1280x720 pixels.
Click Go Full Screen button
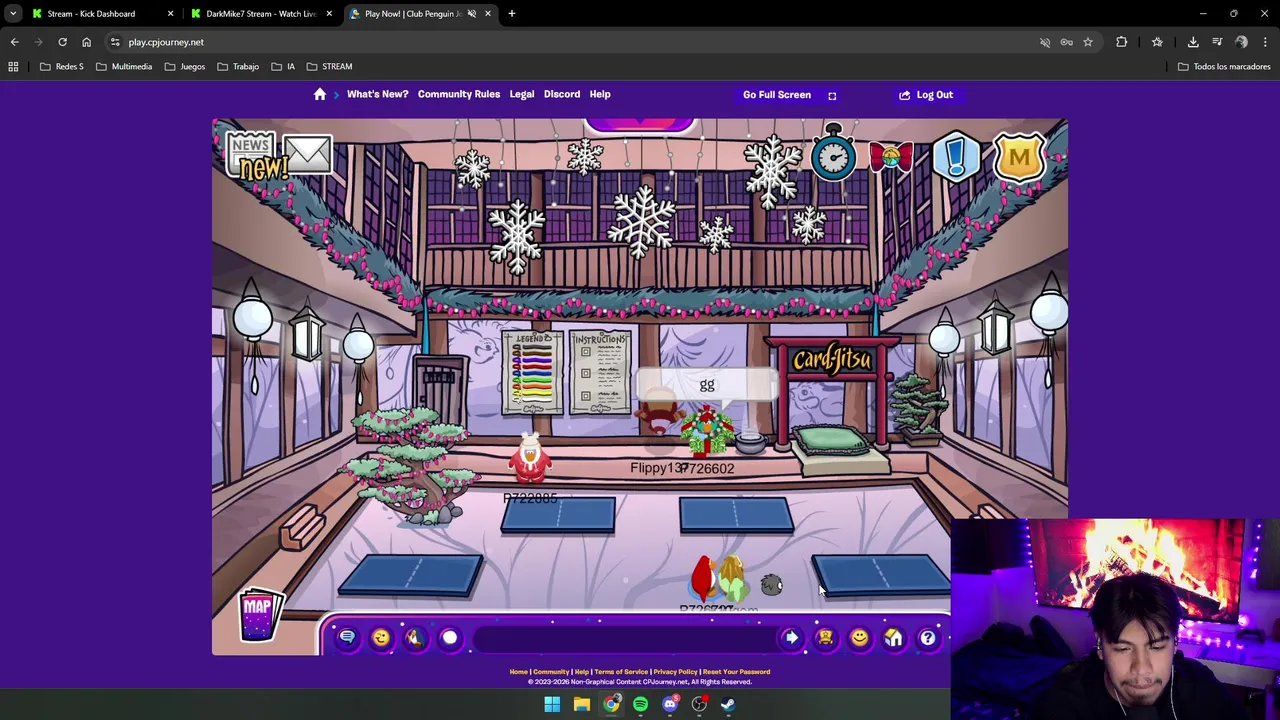(789, 95)
